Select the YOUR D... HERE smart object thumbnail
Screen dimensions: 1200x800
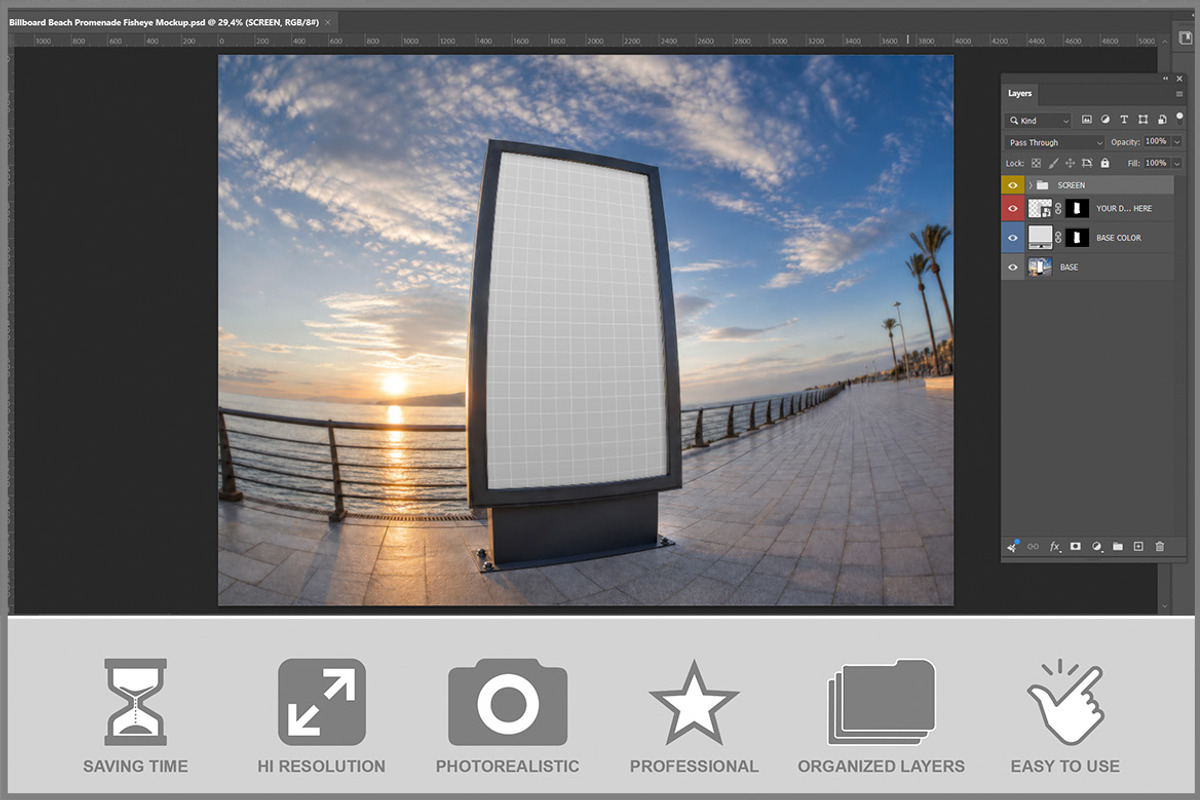coord(1040,208)
